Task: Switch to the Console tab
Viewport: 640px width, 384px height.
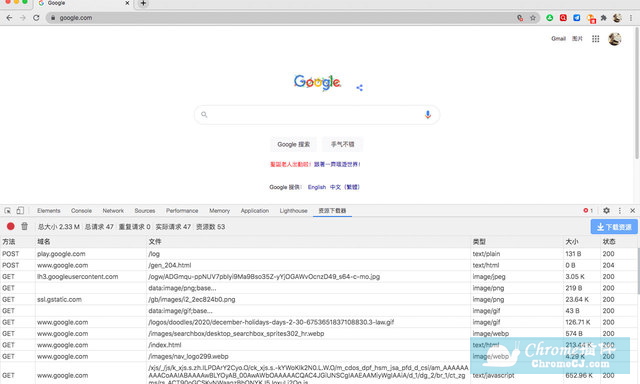Action: click(81, 211)
